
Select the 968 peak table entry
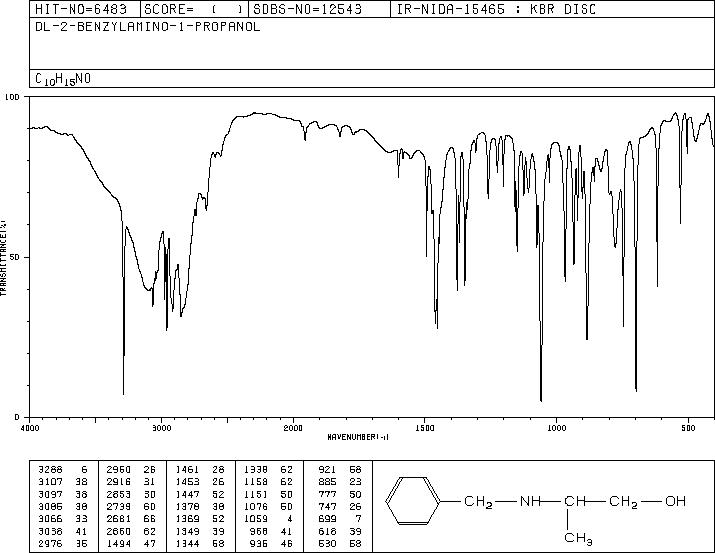coord(271,531)
